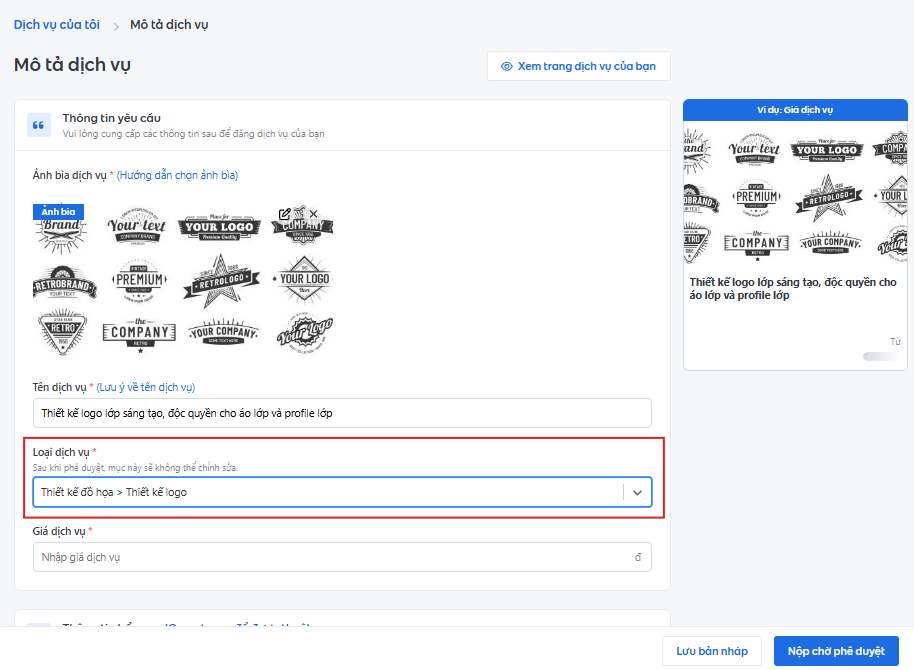This screenshot has height=670, width=914.
Task: Go to Dịch vụ của tôi breadcrumb
Action: (x=57, y=24)
